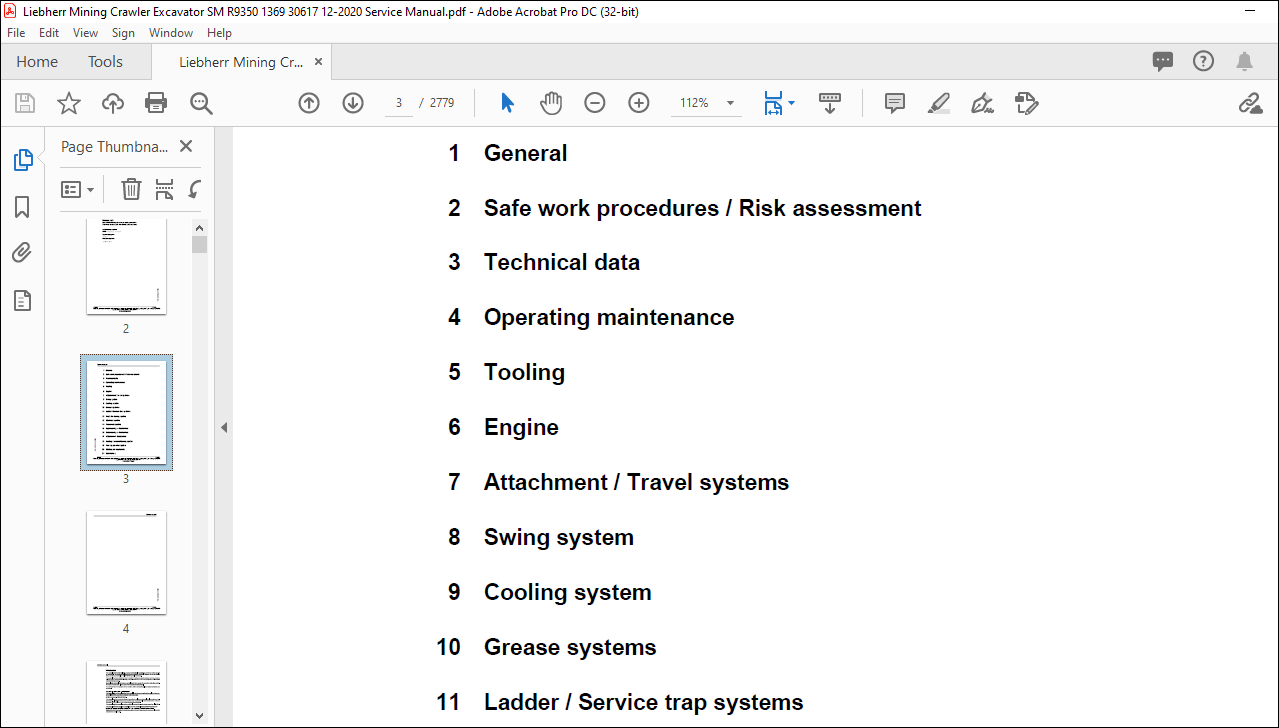Click the 'General' heading text
Image resolution: width=1279 pixels, height=728 pixels.
[x=526, y=153]
